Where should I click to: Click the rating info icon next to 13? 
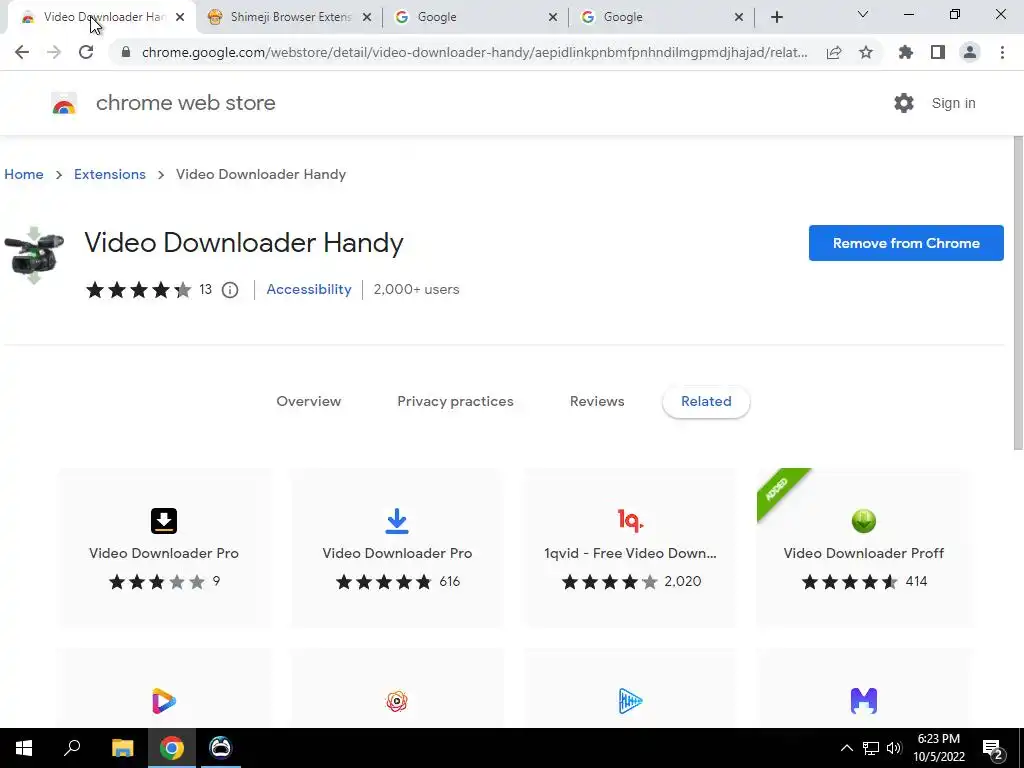point(230,290)
